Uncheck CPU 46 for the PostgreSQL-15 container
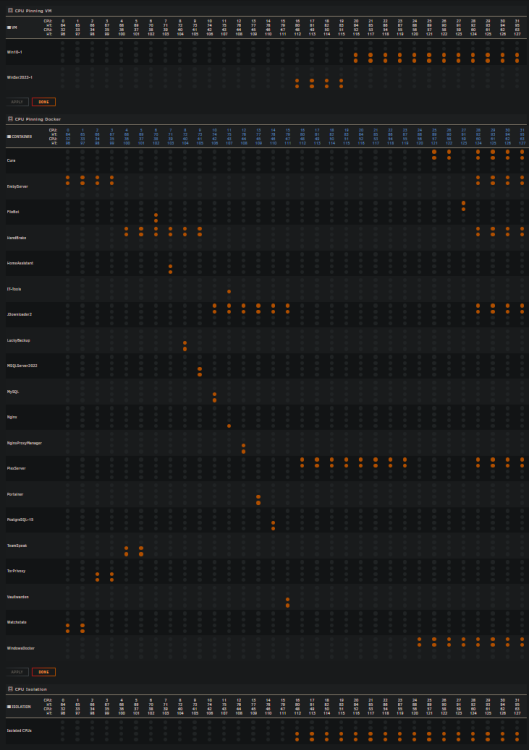This screenshot has height=750, width=529. pyautogui.click(x=273, y=523)
